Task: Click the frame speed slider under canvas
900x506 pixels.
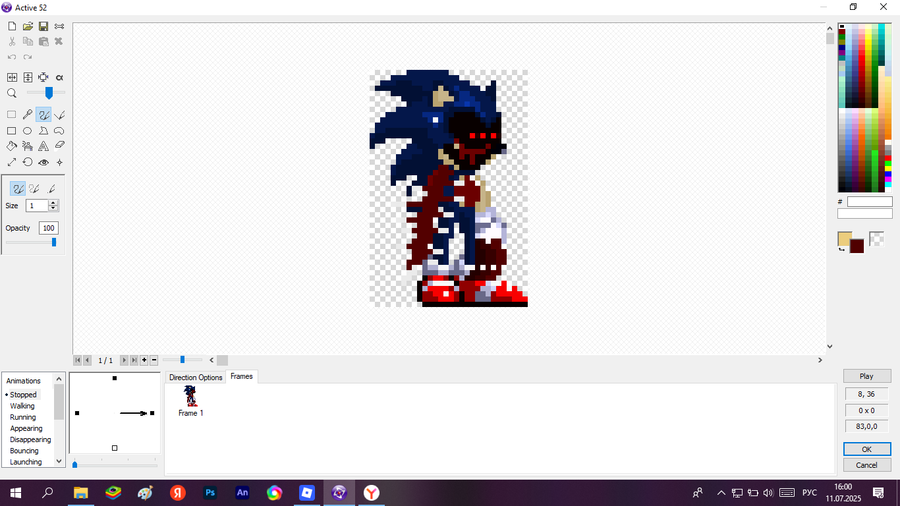Action: click(x=183, y=360)
